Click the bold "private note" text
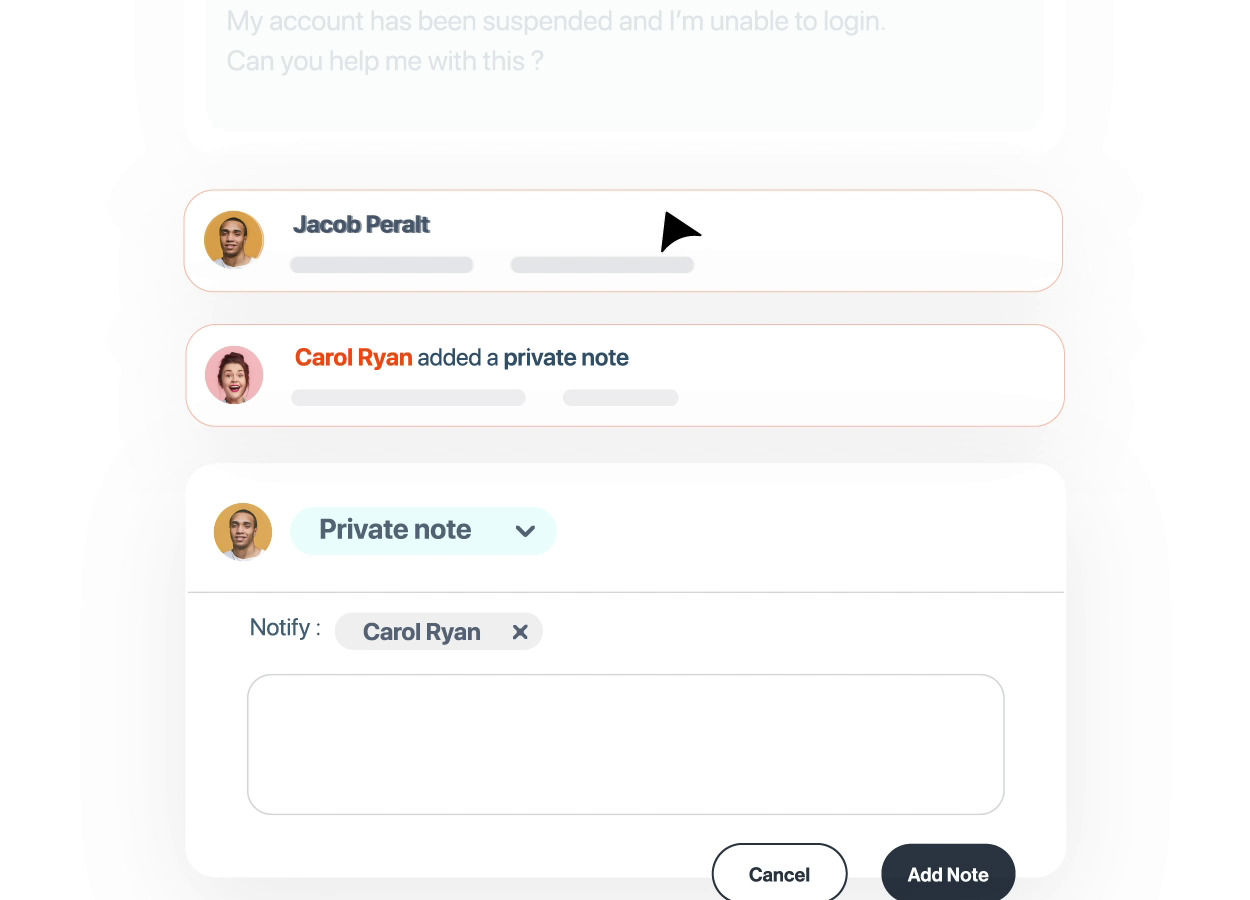1250x900 pixels. click(566, 358)
